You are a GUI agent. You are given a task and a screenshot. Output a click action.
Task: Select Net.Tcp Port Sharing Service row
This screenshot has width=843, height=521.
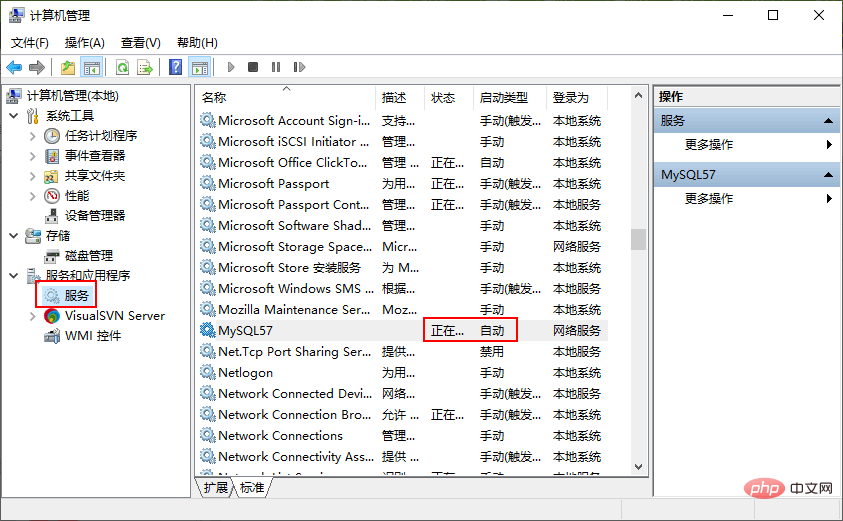[x=403, y=351]
